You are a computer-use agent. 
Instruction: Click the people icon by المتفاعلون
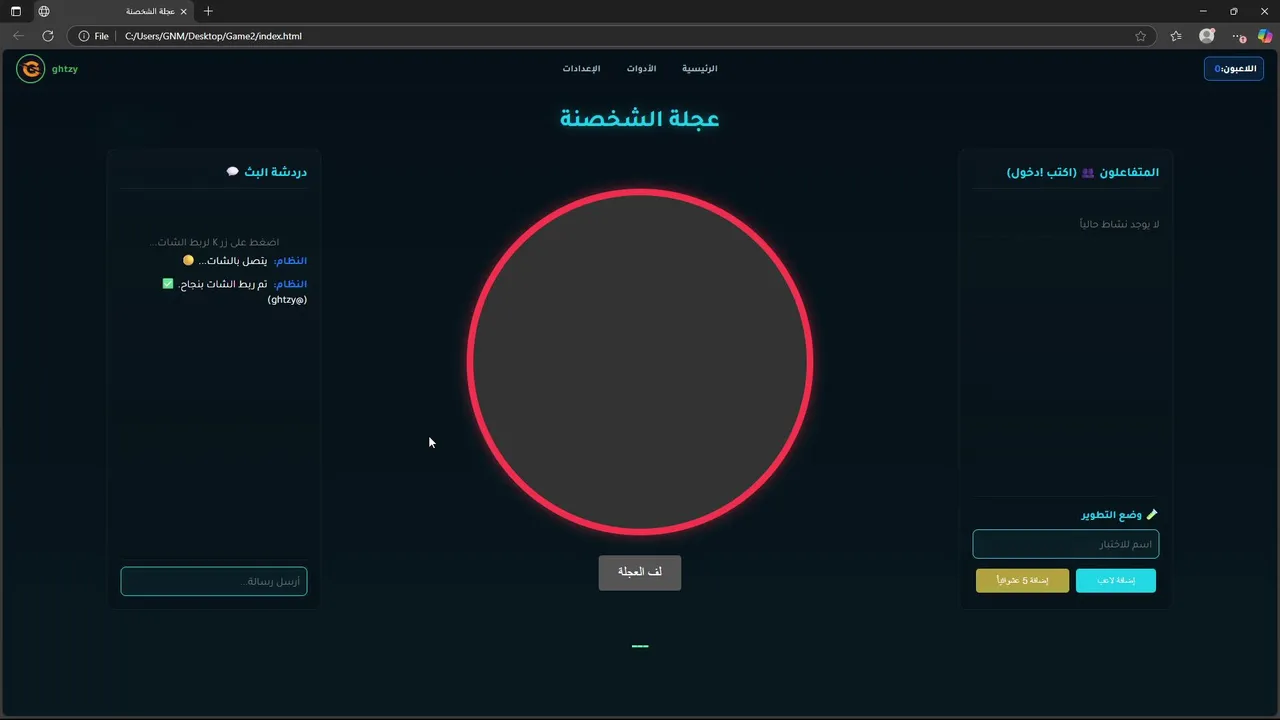click(1088, 172)
